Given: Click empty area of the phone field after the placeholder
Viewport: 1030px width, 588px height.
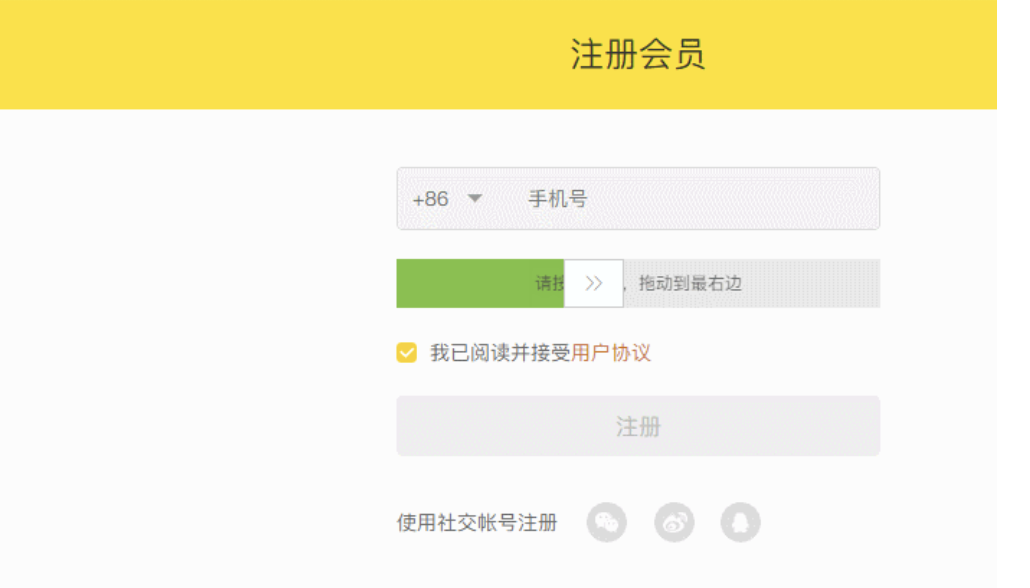Looking at the screenshot, I should coord(732,198).
